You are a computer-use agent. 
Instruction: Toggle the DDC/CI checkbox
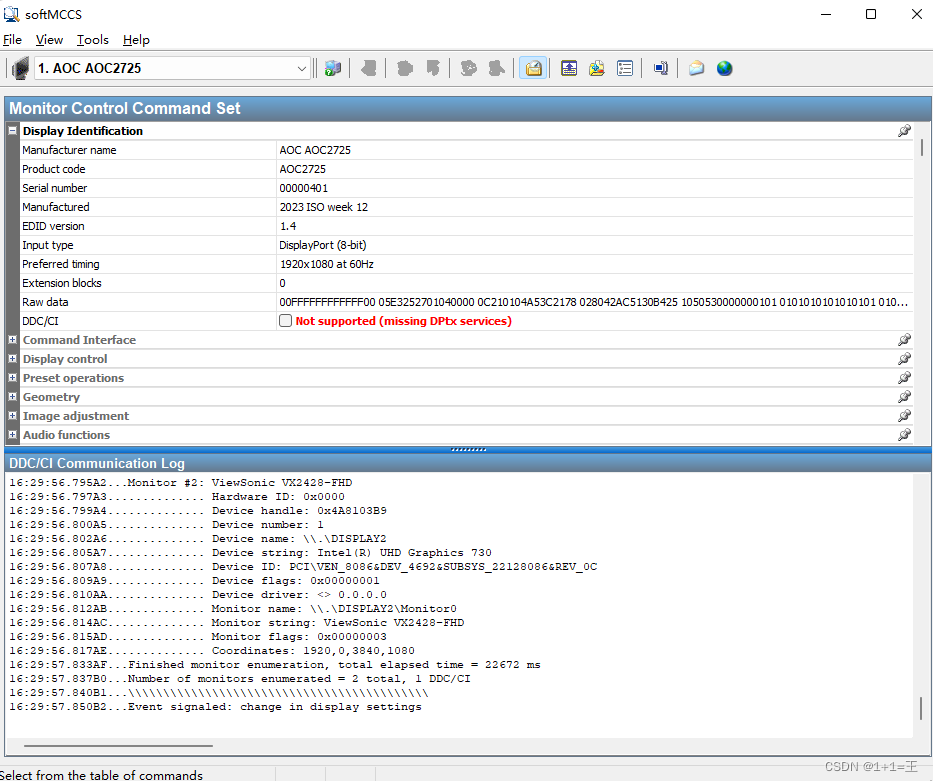[286, 321]
